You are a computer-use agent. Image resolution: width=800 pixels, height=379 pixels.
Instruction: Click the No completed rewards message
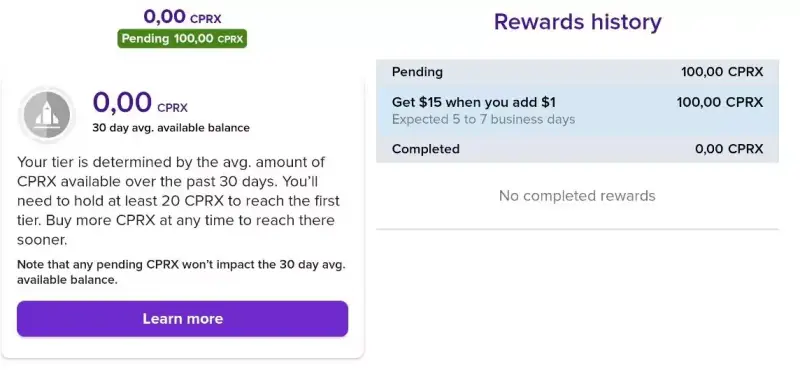(x=577, y=196)
